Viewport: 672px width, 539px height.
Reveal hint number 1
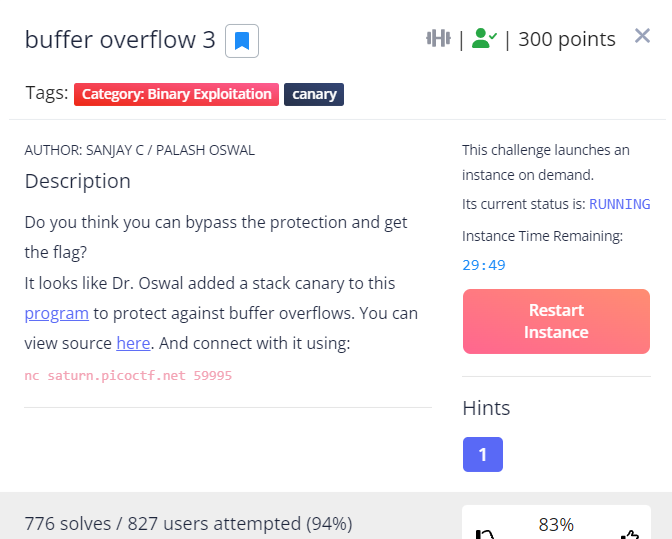click(x=482, y=455)
